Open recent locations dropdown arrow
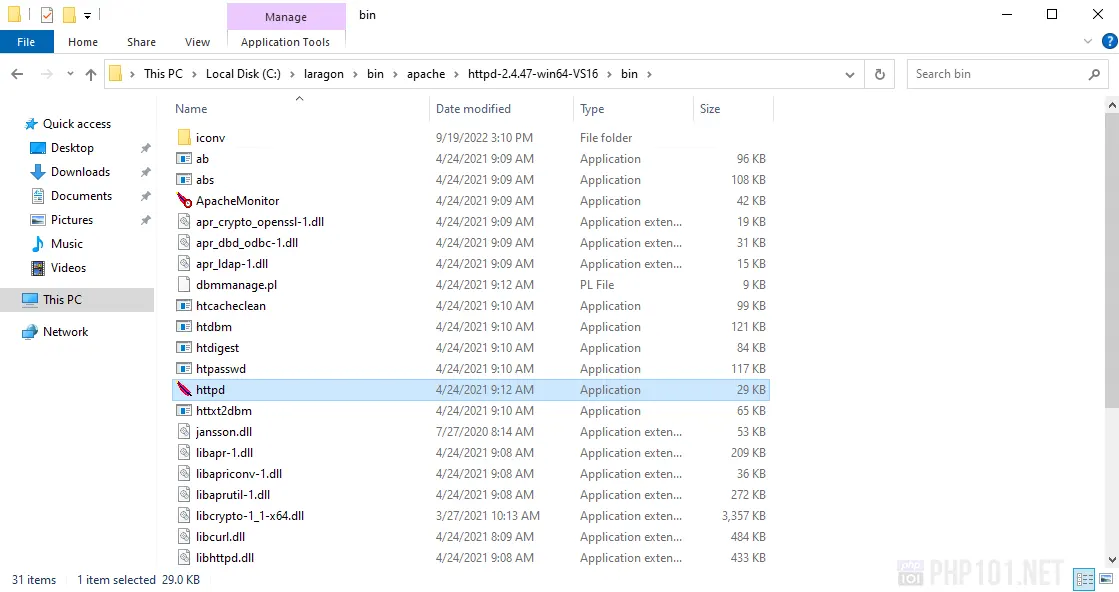 pyautogui.click(x=69, y=74)
